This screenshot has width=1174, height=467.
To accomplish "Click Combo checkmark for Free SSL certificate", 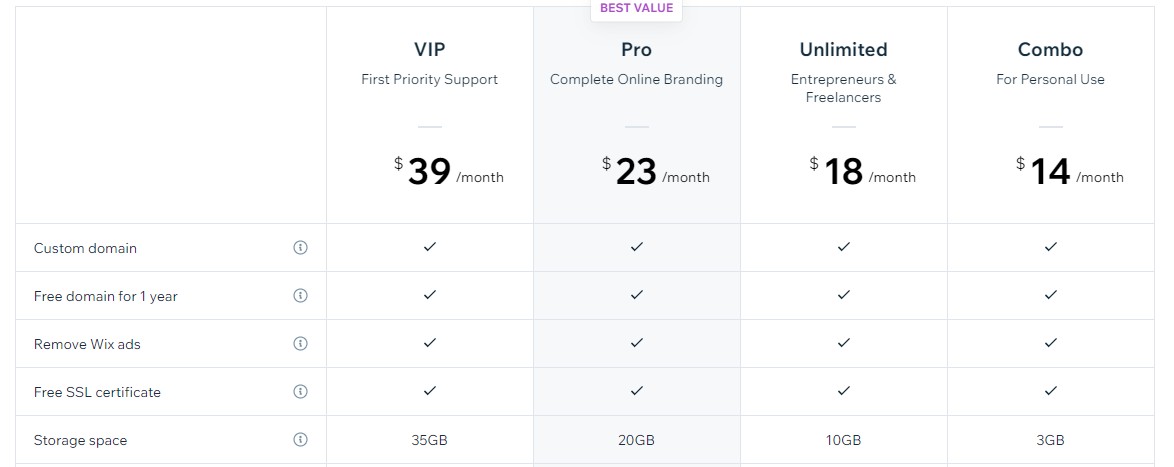I will click(x=1050, y=390).
